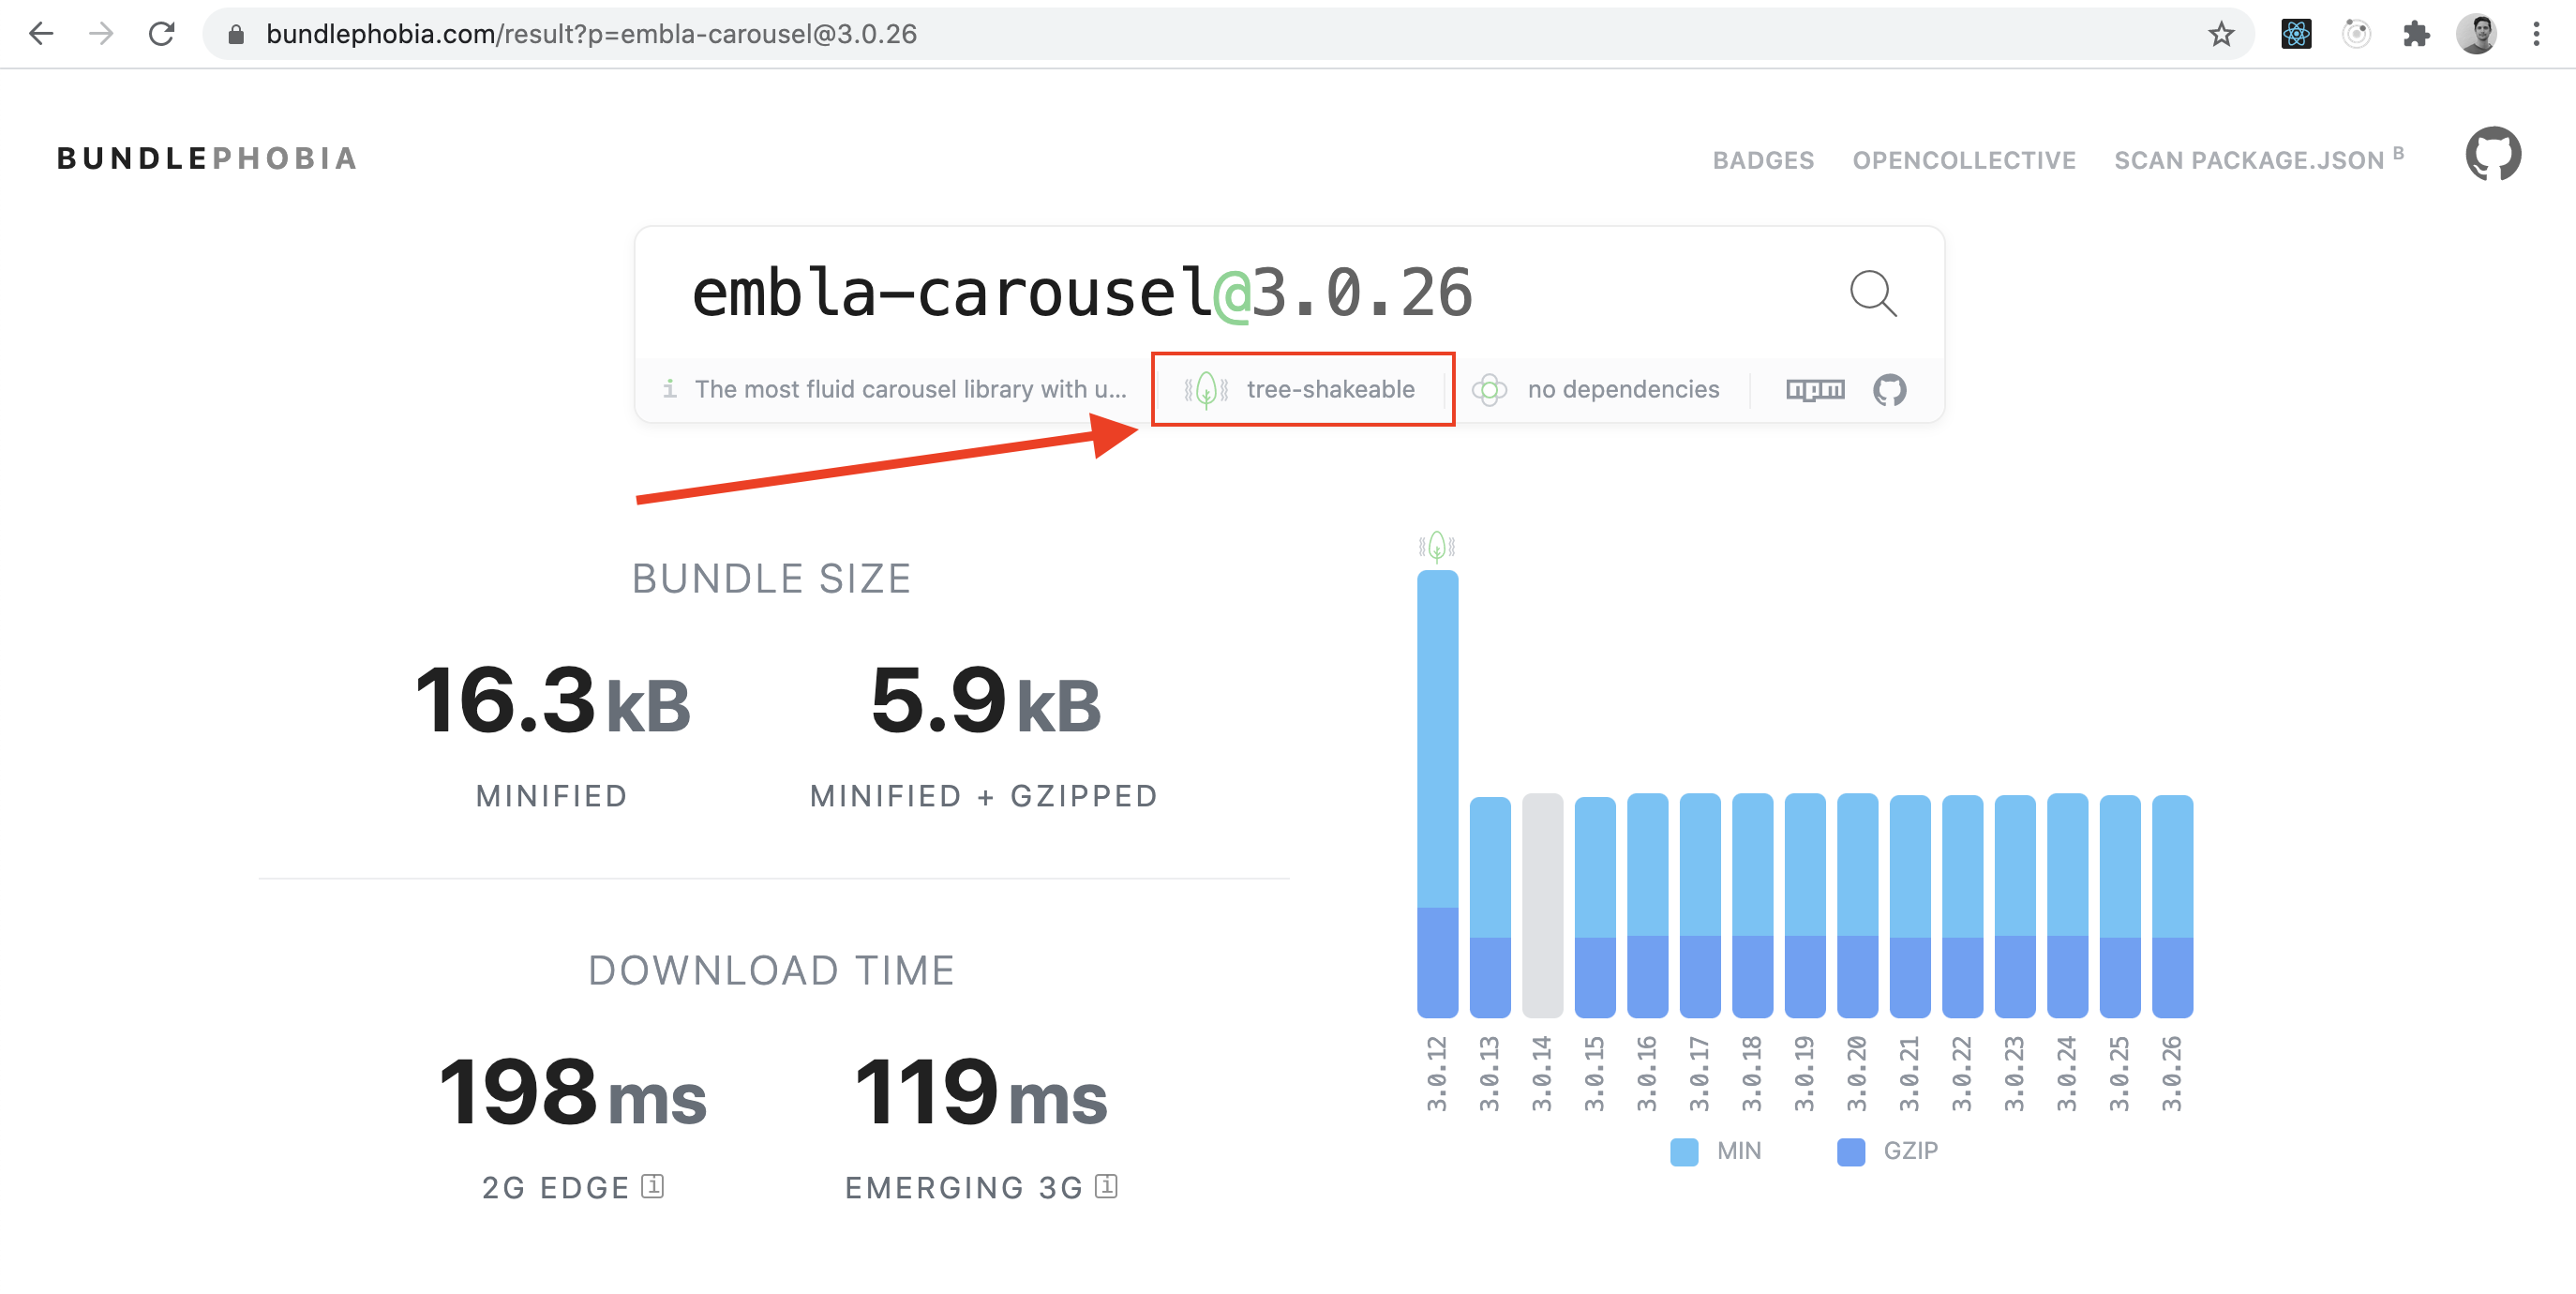2576x1294 pixels.
Task: Click the browser forward arrow
Action: pyautogui.click(x=101, y=34)
